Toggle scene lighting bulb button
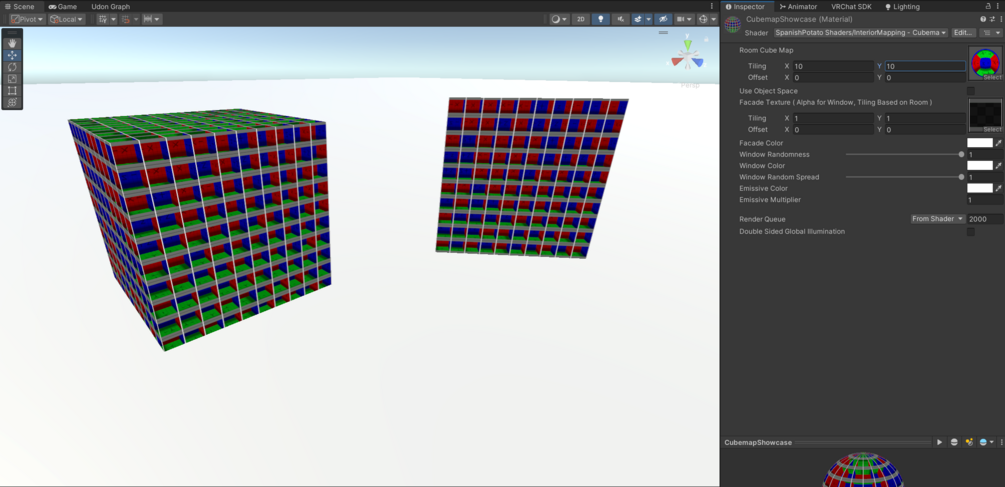 click(601, 19)
